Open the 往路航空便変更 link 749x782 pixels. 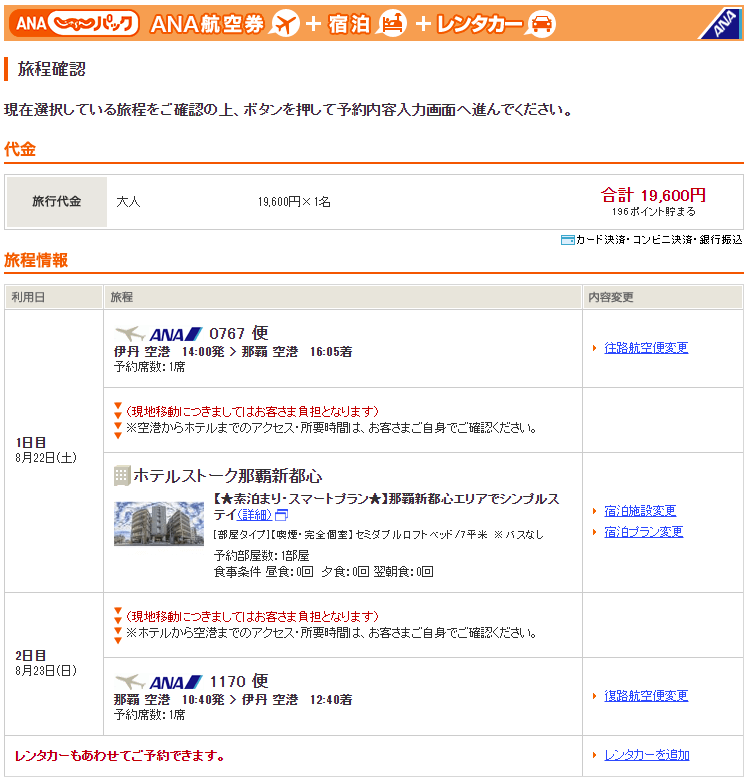point(646,348)
